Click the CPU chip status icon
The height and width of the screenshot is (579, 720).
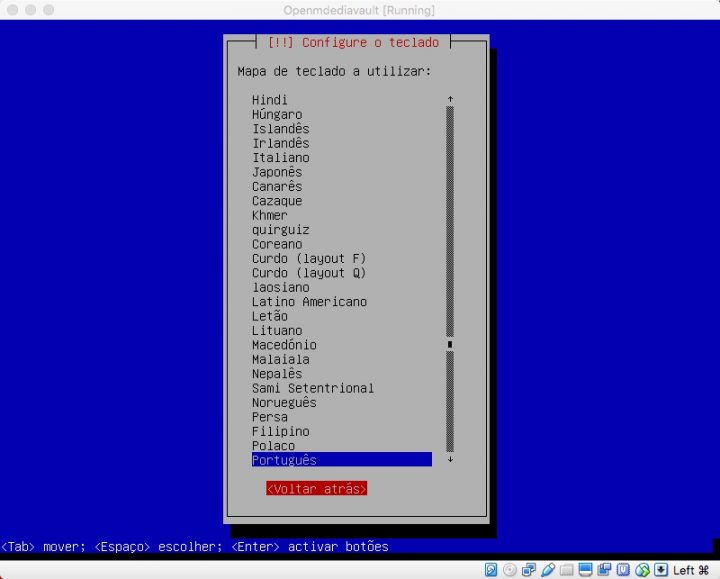coord(623,570)
